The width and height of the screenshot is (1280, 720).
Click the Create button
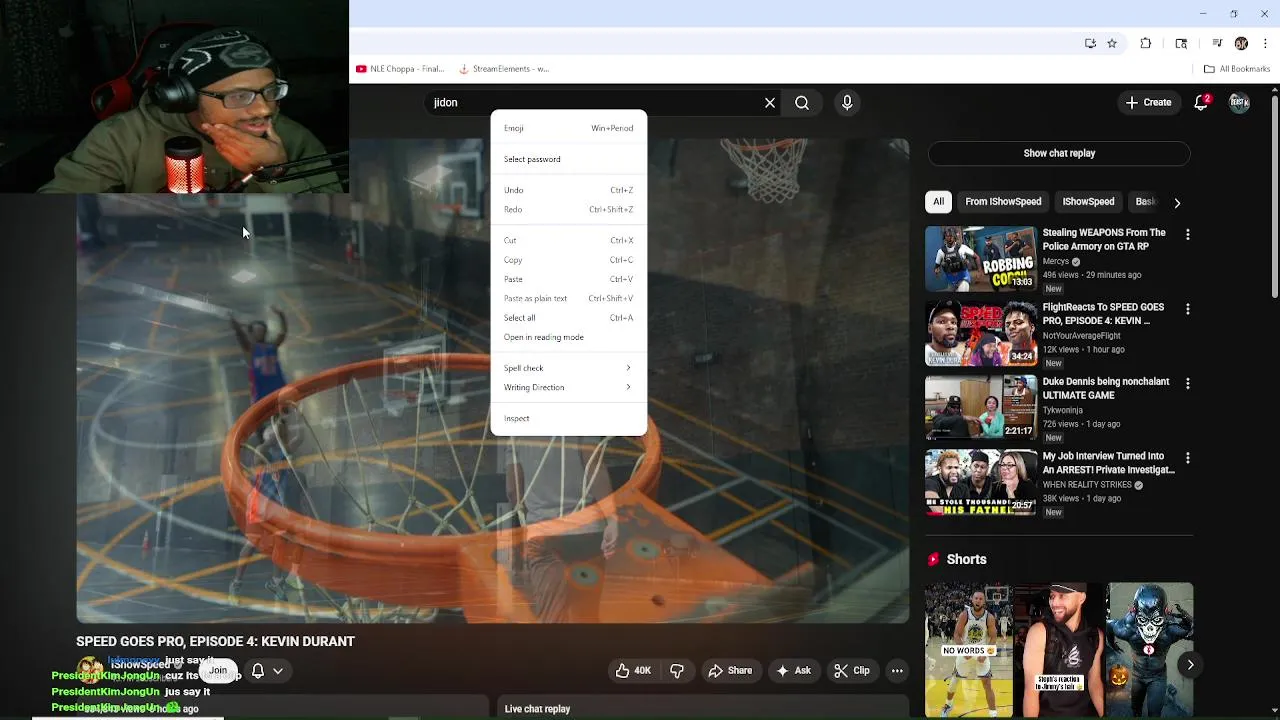(x=1148, y=102)
